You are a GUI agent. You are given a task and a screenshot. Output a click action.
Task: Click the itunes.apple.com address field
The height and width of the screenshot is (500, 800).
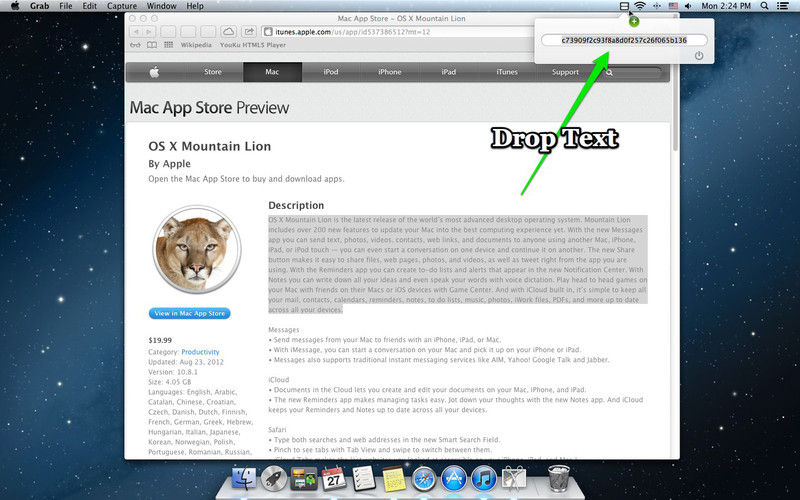coord(398,32)
